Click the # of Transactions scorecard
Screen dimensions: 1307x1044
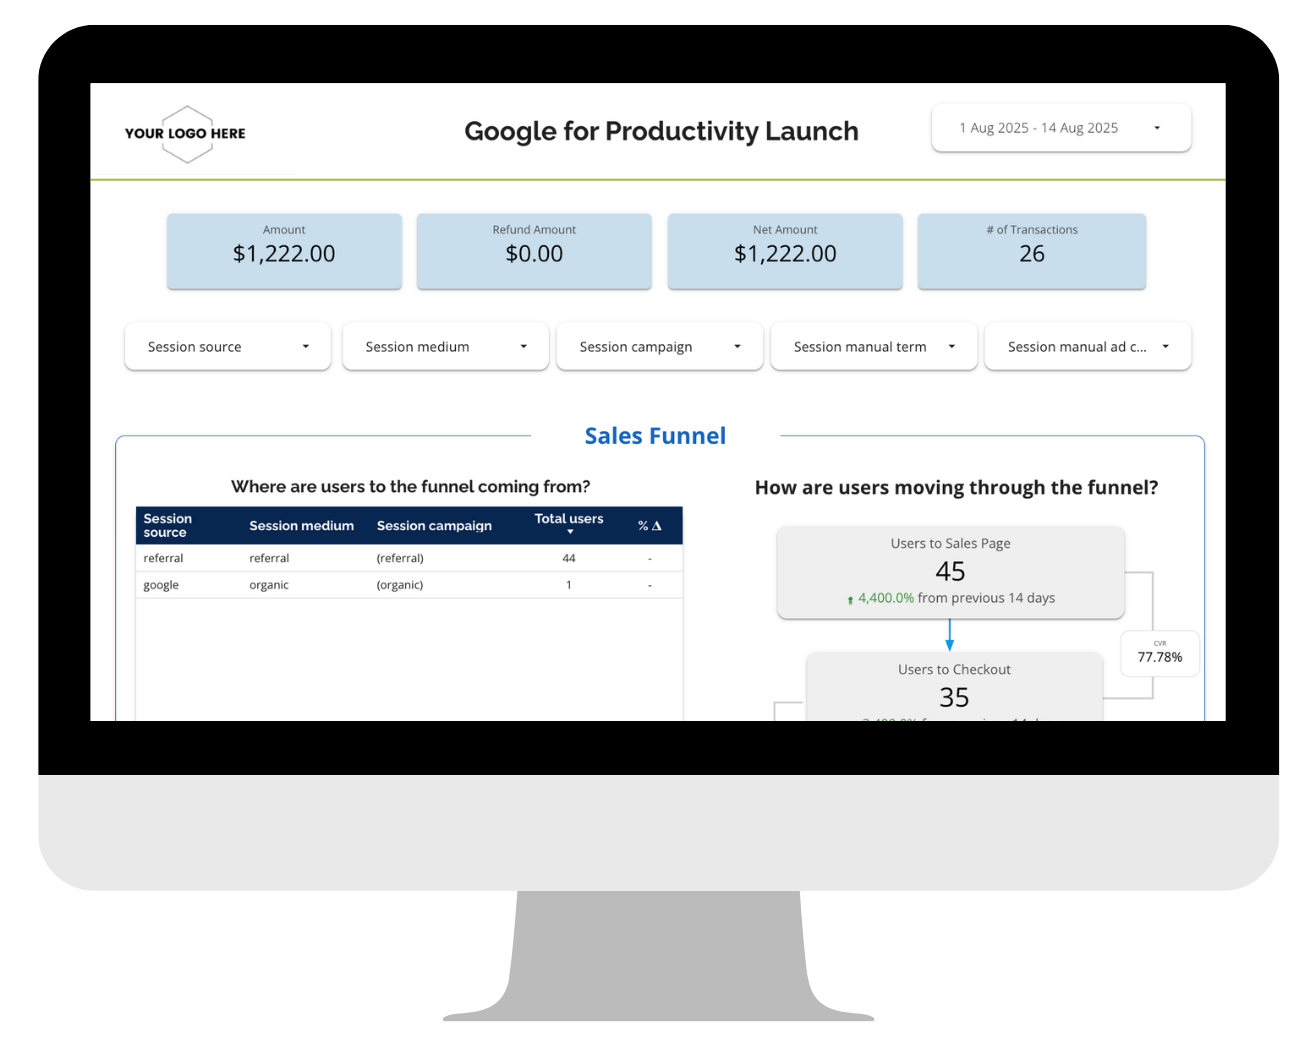1032,251
